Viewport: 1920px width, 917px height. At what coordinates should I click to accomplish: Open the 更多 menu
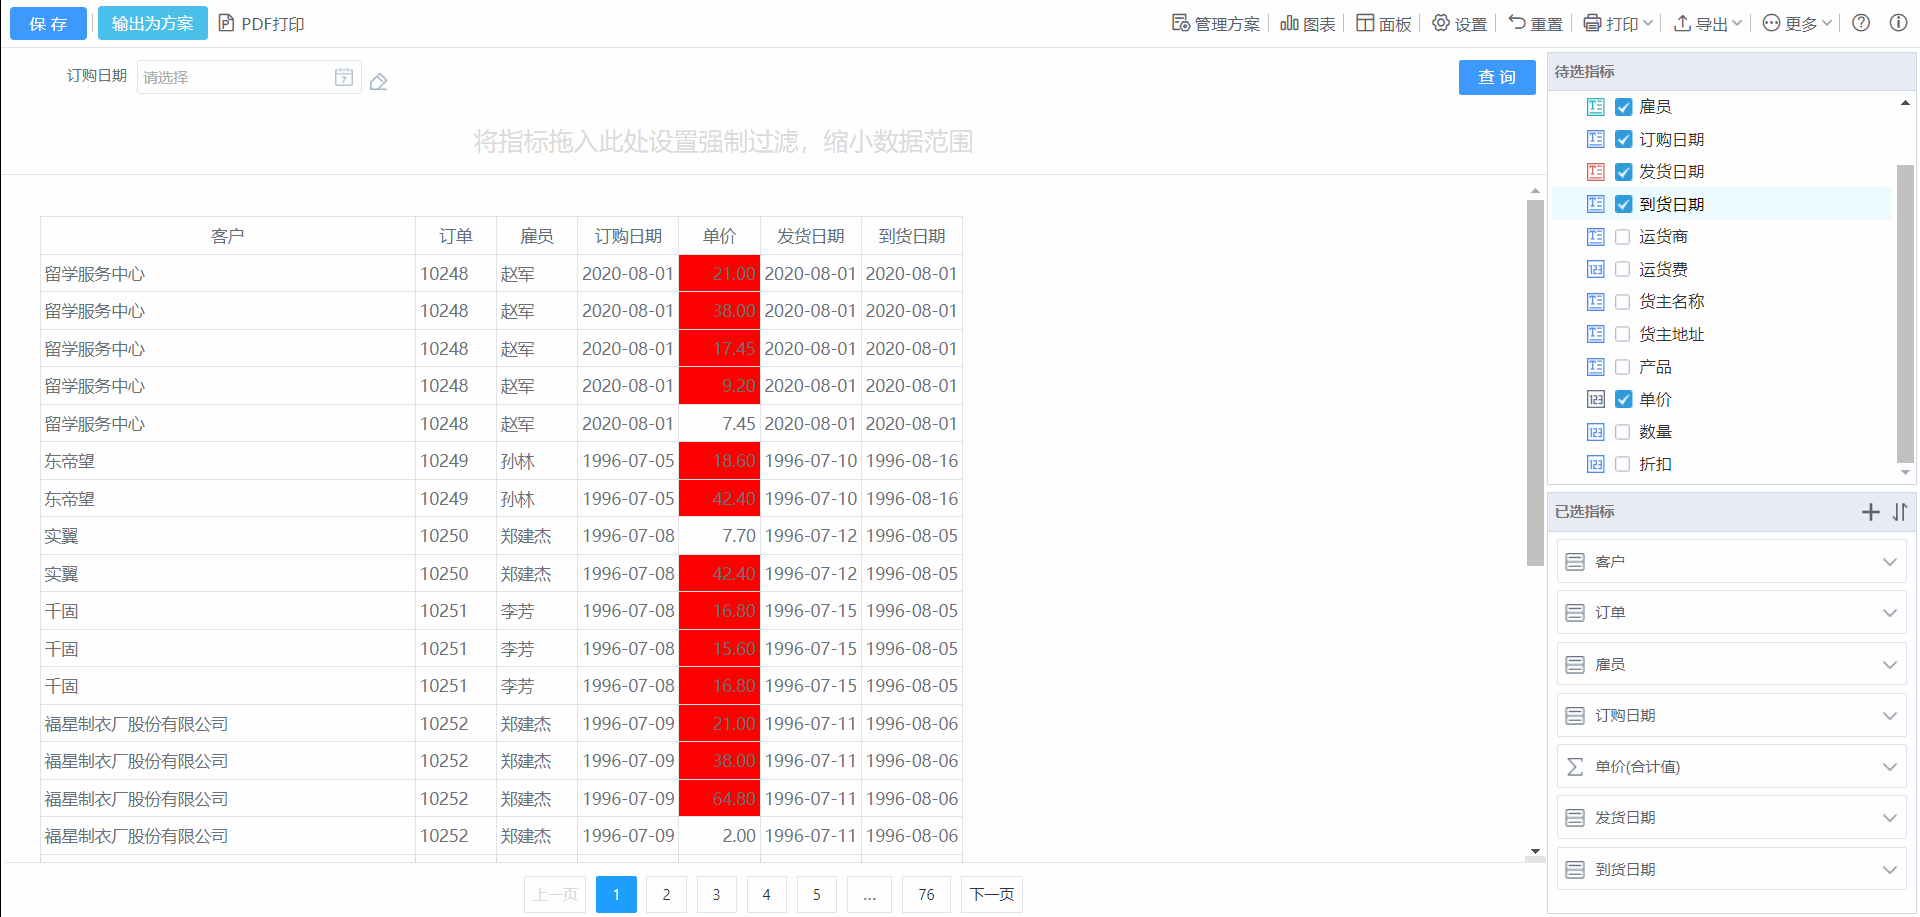coord(1797,23)
